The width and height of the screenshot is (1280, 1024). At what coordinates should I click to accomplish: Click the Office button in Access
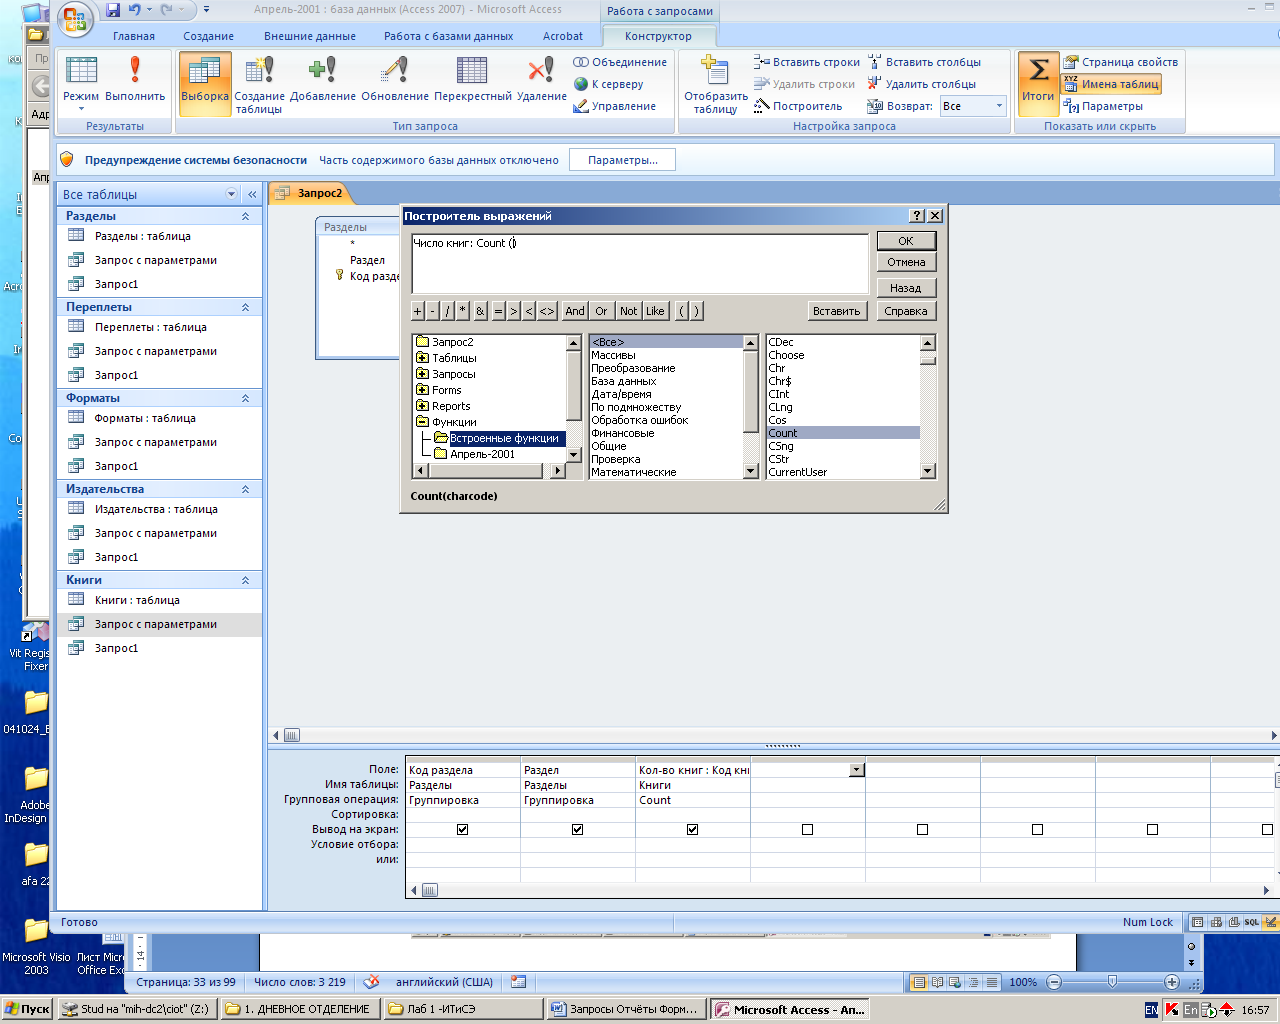pyautogui.click(x=75, y=19)
